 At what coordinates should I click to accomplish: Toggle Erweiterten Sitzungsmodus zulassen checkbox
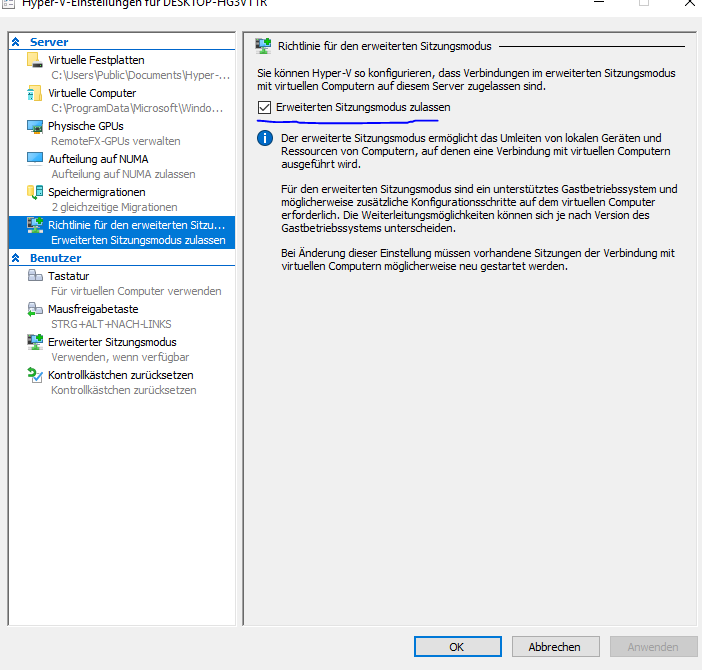(x=264, y=107)
